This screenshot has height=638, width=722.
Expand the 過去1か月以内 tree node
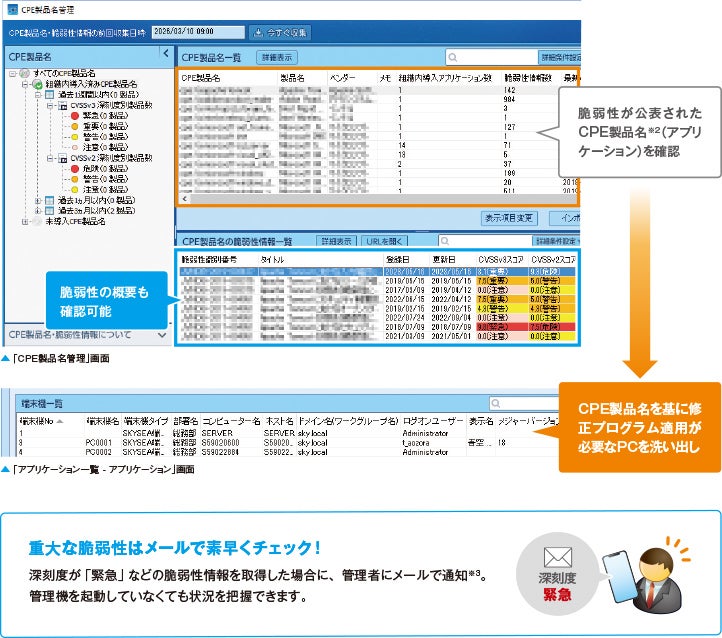(37, 200)
